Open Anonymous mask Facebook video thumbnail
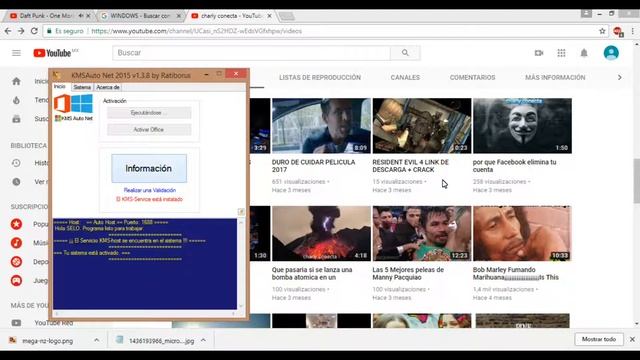This screenshot has width=640, height=360. point(522,126)
